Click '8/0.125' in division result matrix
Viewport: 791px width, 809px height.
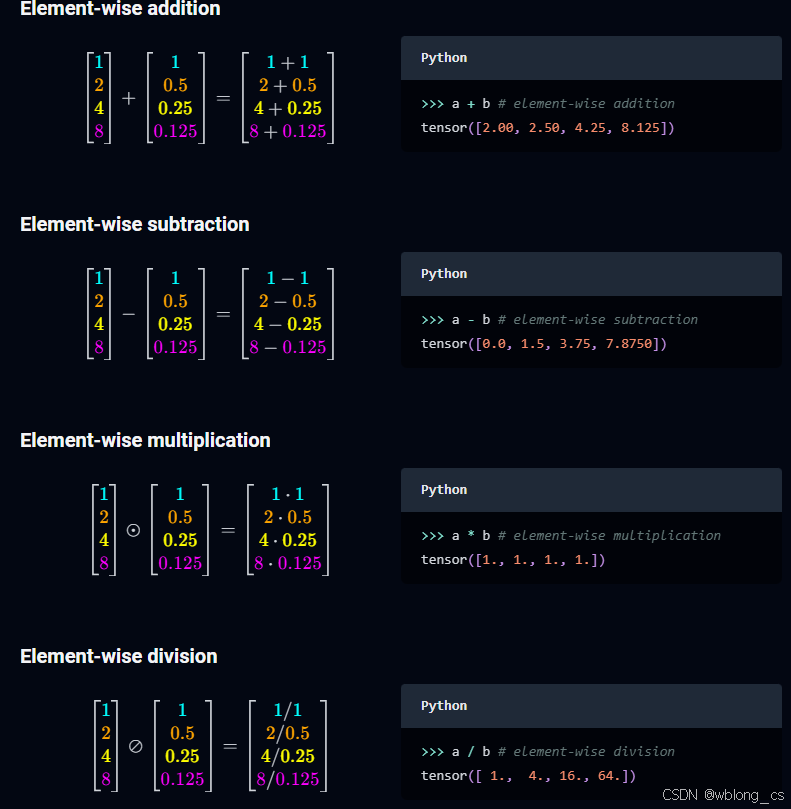pyautogui.click(x=287, y=779)
